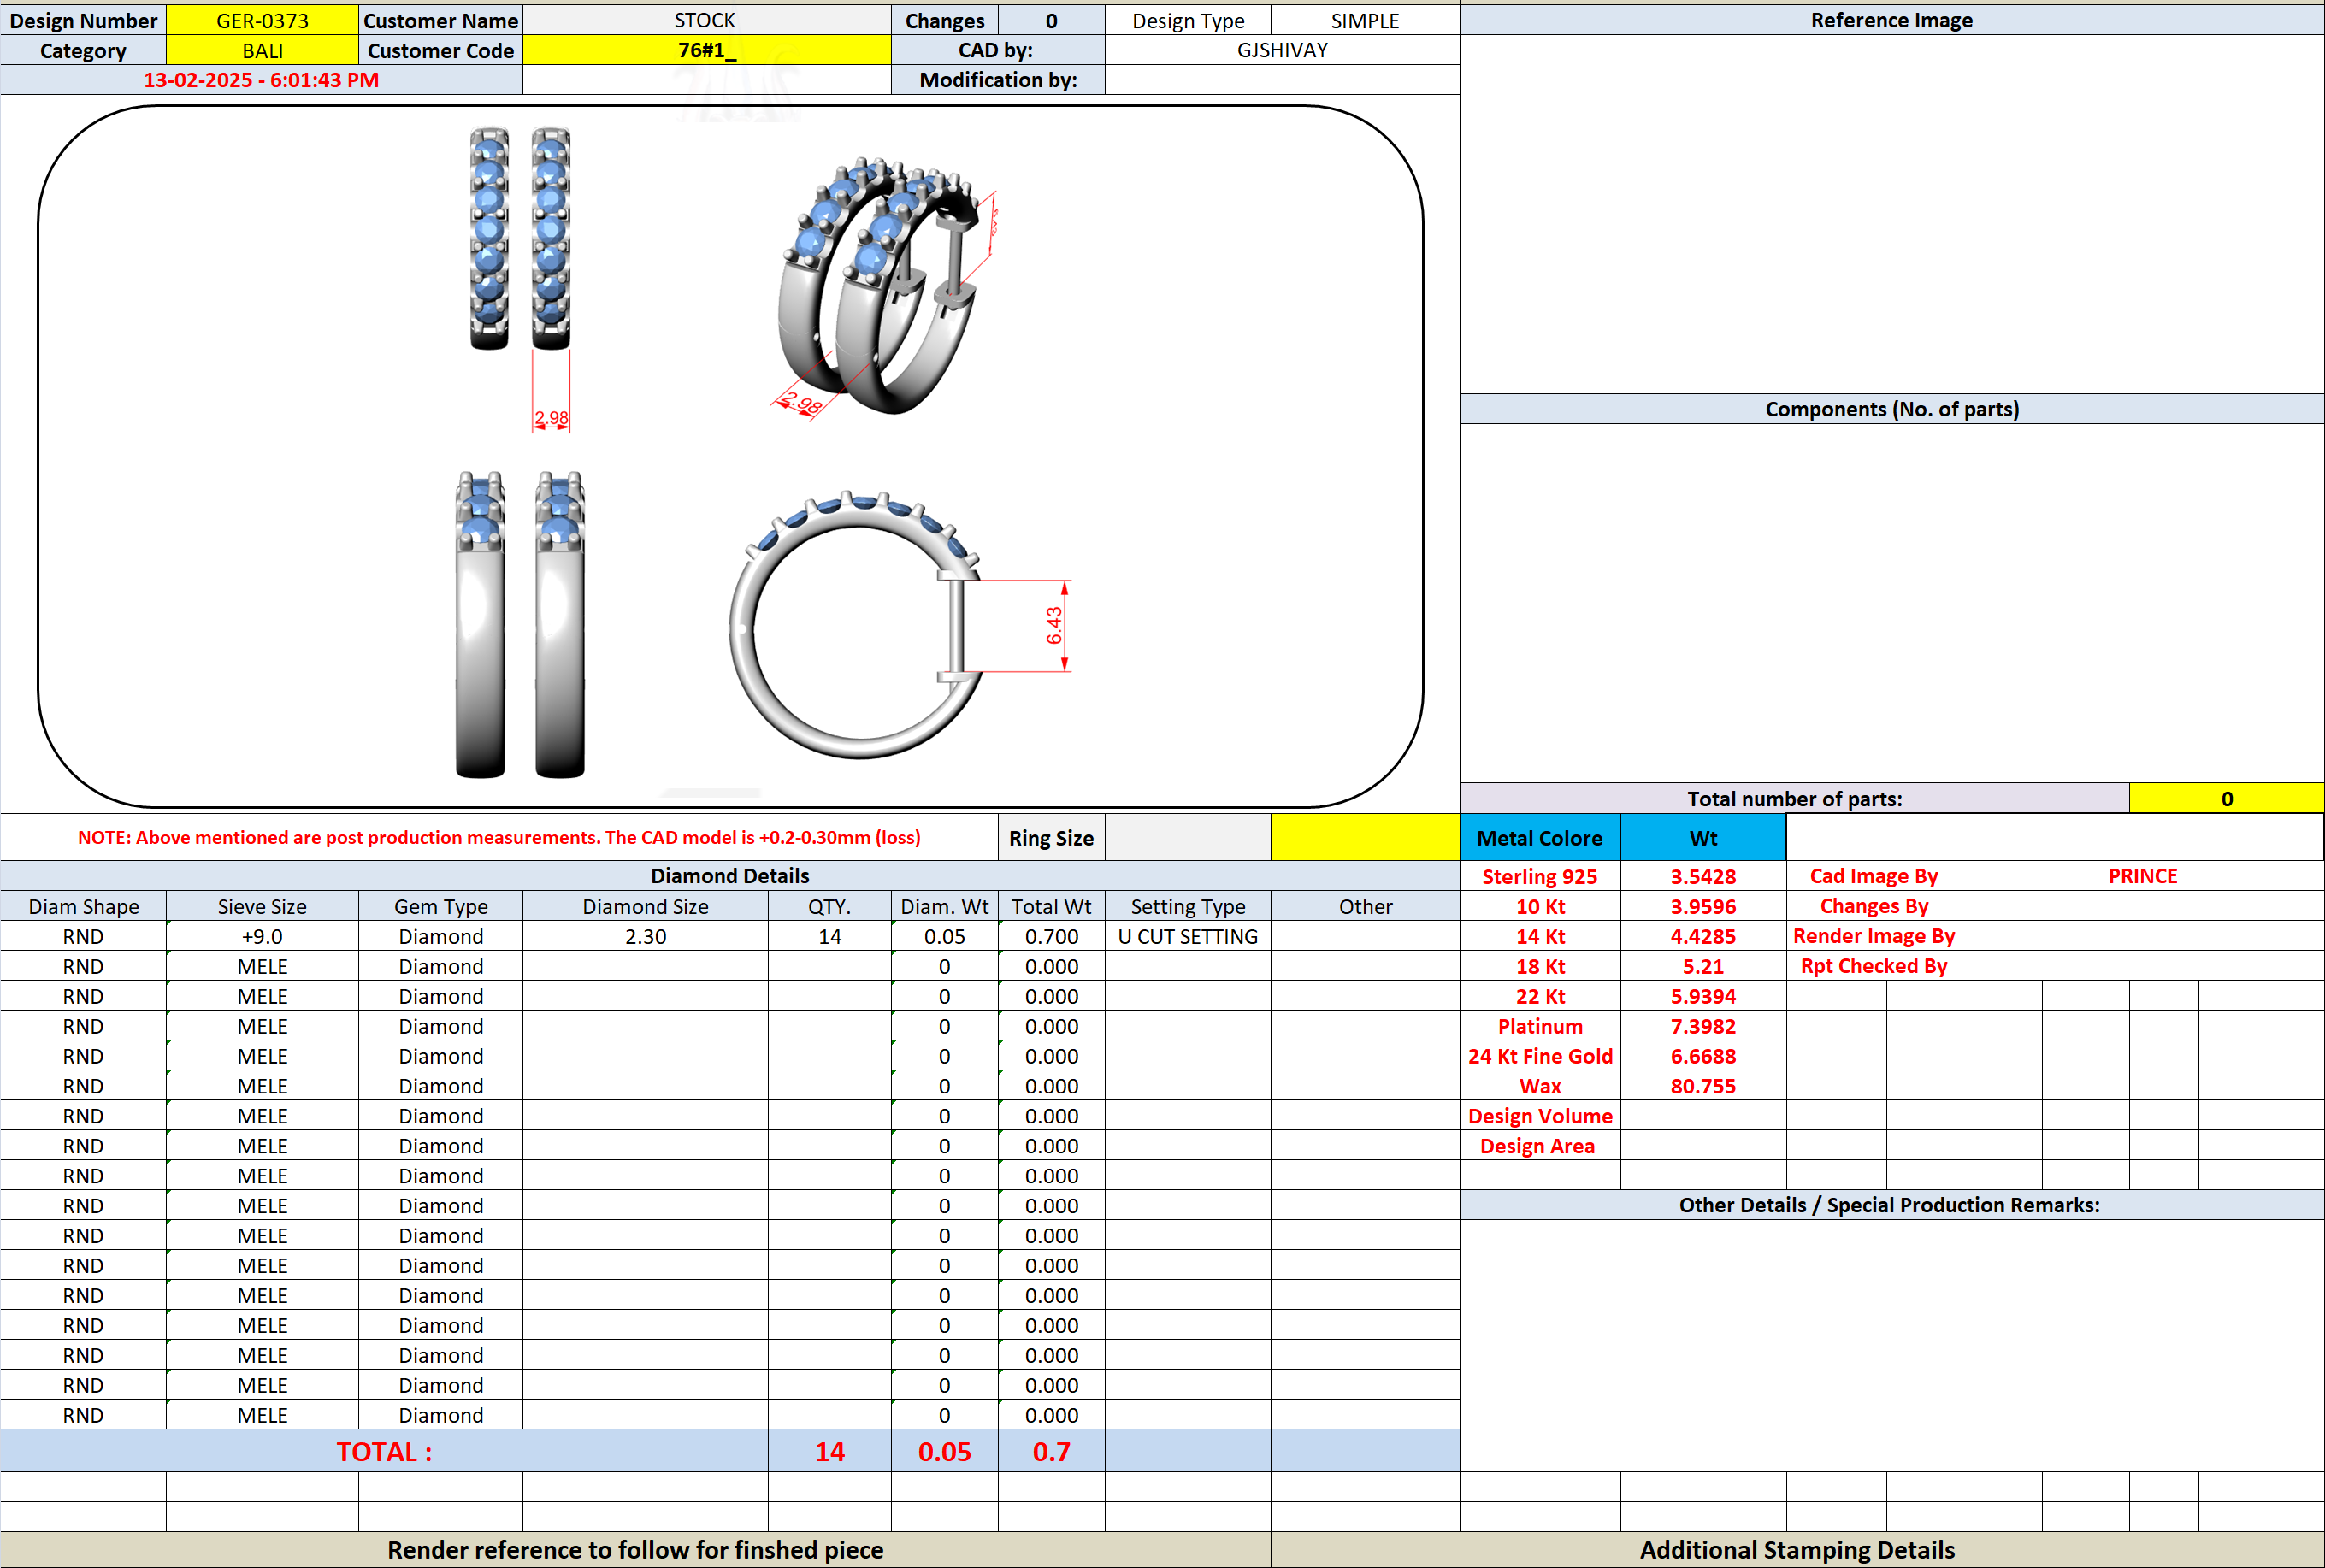2325x1568 pixels.
Task: Click the Cad Image By value PRINCE
Action: tap(2142, 876)
